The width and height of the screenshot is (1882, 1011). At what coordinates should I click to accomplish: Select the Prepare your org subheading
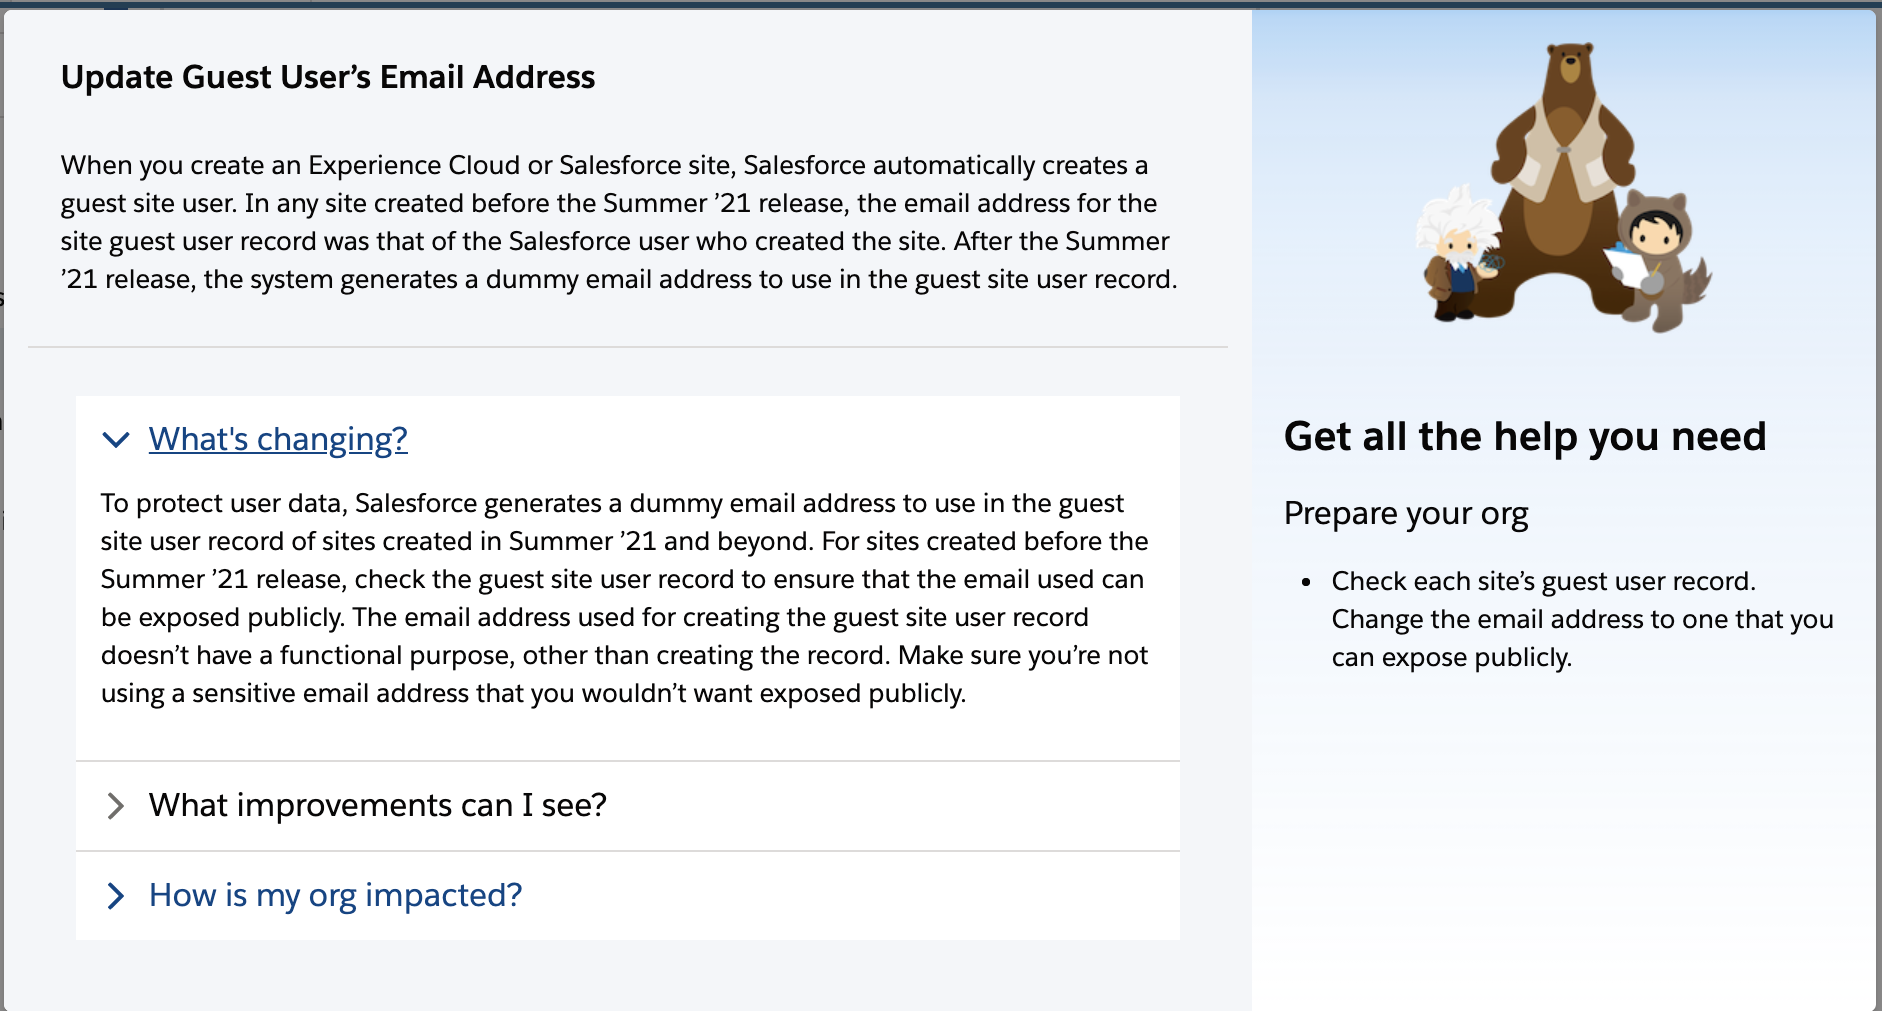(1405, 513)
